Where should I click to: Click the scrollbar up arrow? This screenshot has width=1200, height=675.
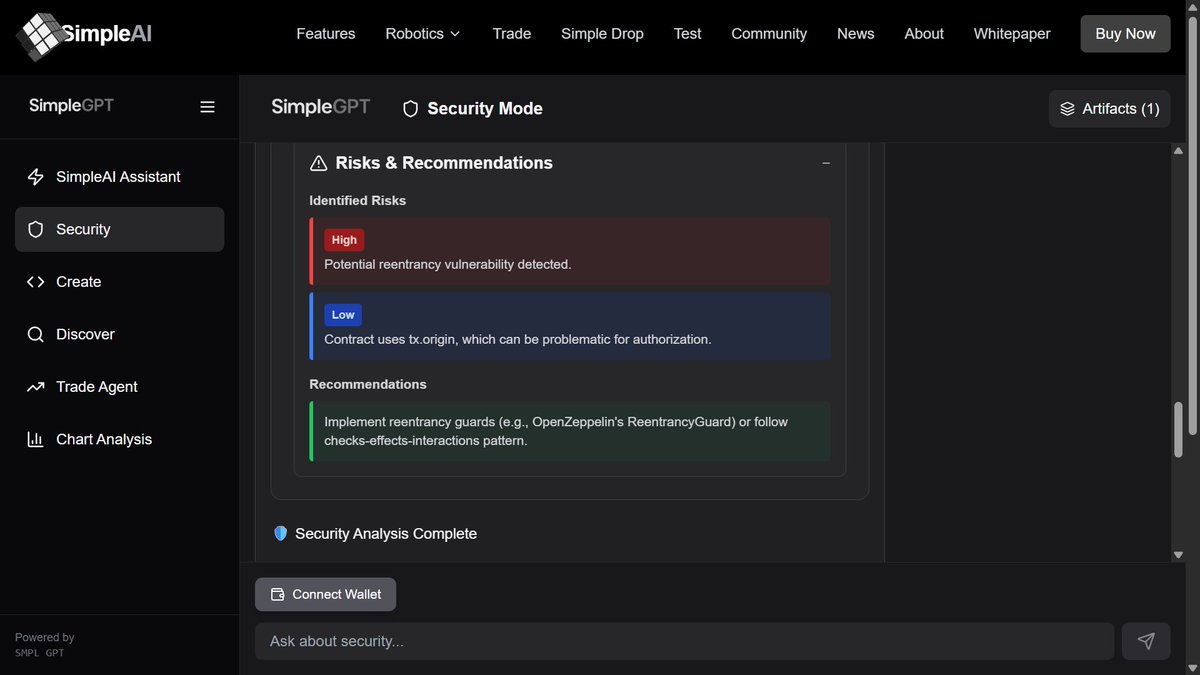[x=1178, y=151]
